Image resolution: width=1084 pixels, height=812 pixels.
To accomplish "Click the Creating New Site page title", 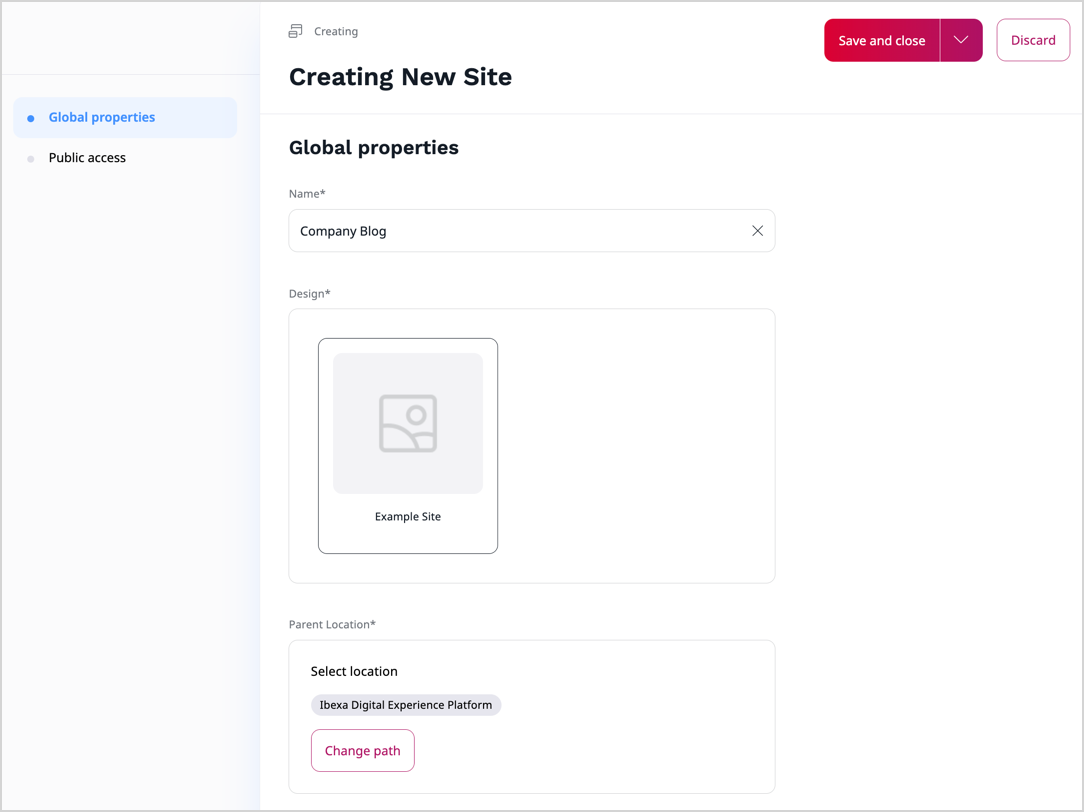I will pos(400,77).
